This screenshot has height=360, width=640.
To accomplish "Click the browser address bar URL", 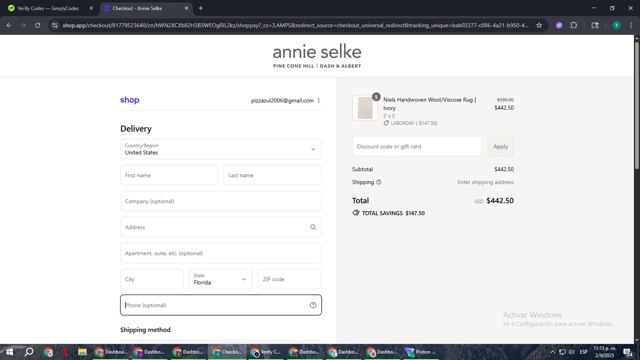I will (x=295, y=25).
